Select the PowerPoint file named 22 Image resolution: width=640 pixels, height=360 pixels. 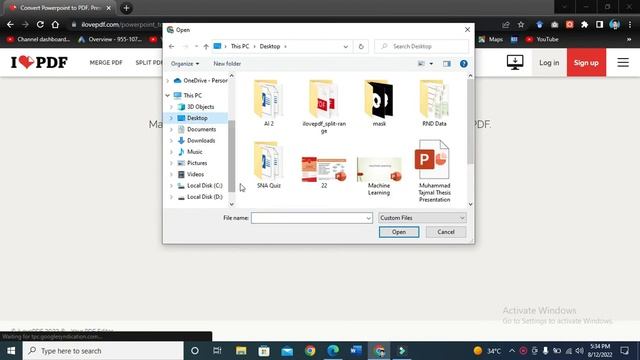[324, 172]
